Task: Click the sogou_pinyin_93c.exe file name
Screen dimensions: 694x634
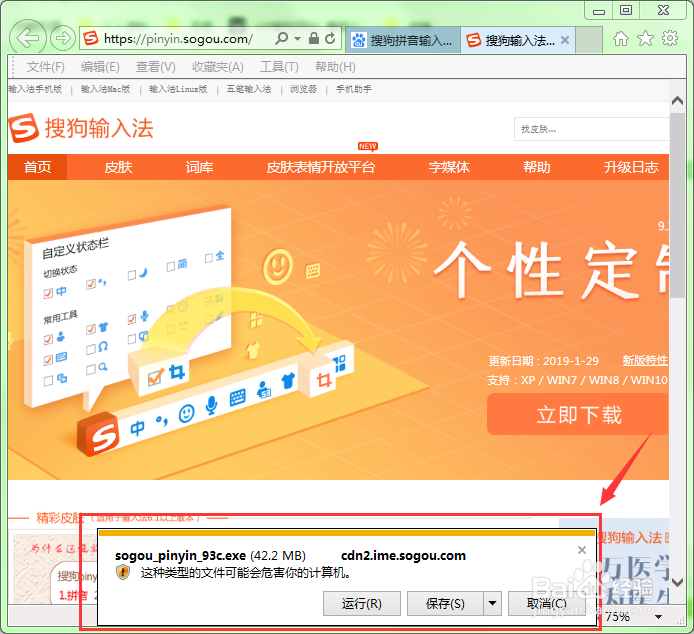Action: (180, 555)
